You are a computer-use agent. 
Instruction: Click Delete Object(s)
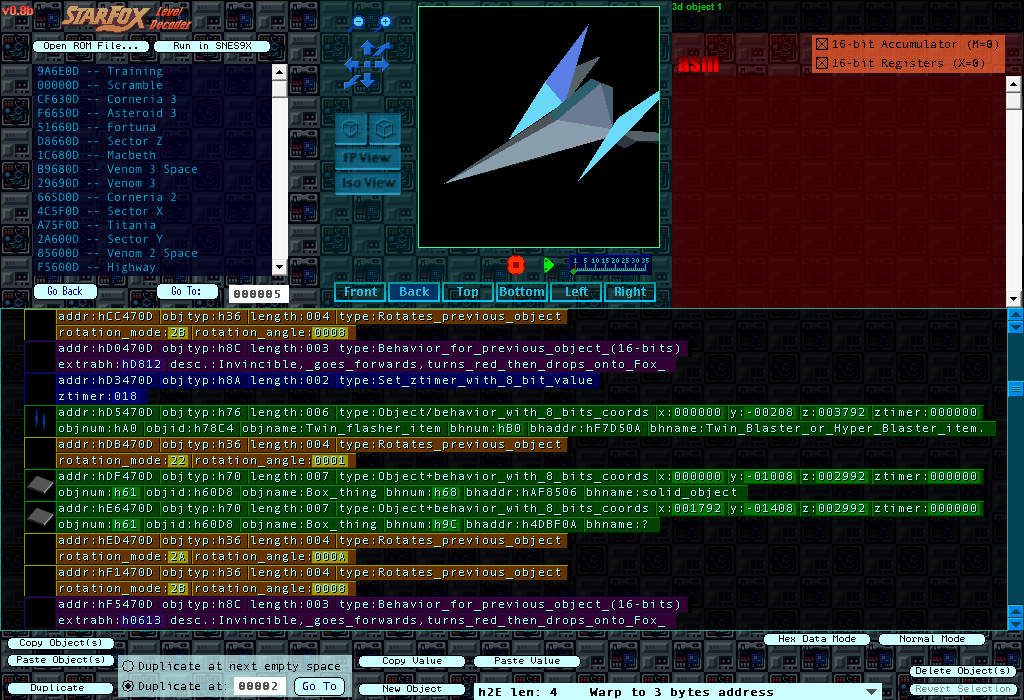(963, 671)
